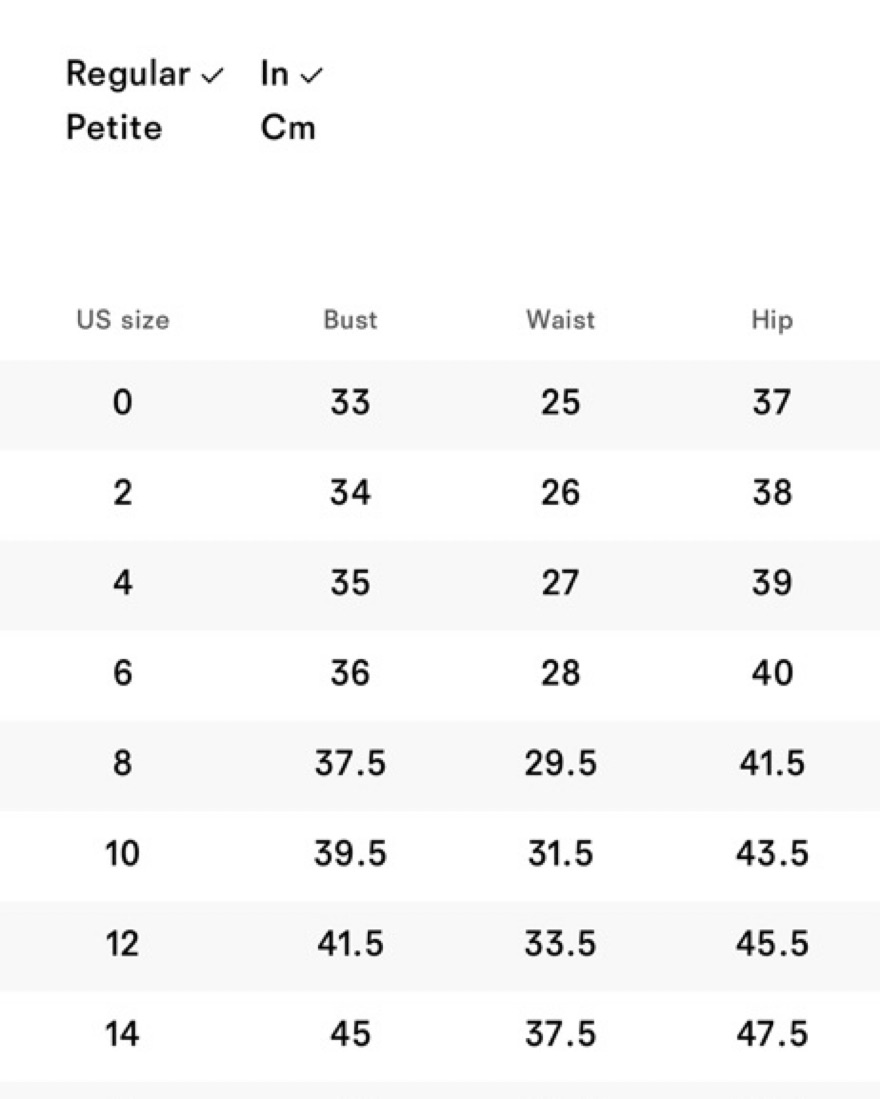
Task: Select the US size 6 row
Action: [x=440, y=675]
